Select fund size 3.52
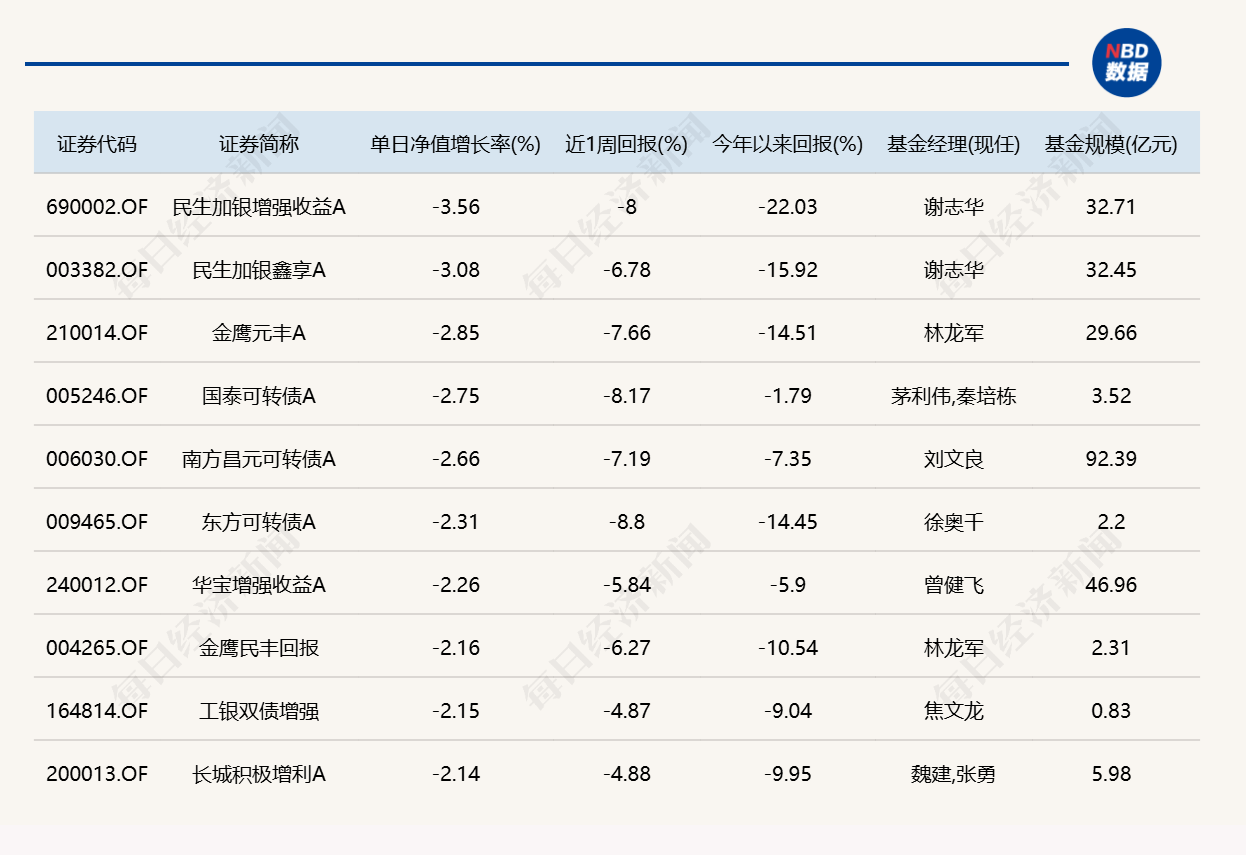 [x=1111, y=396]
